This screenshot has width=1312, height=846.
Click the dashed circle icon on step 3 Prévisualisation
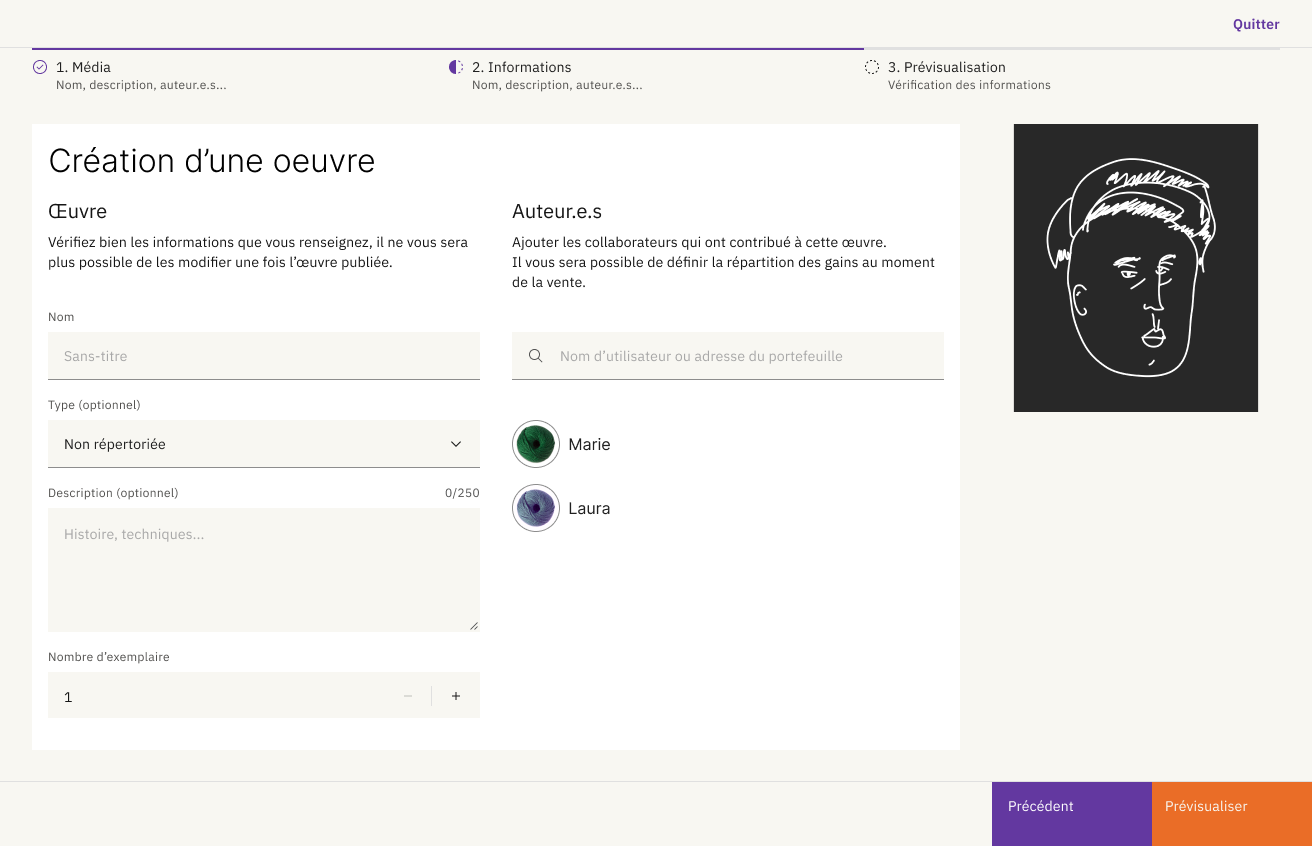(x=872, y=67)
